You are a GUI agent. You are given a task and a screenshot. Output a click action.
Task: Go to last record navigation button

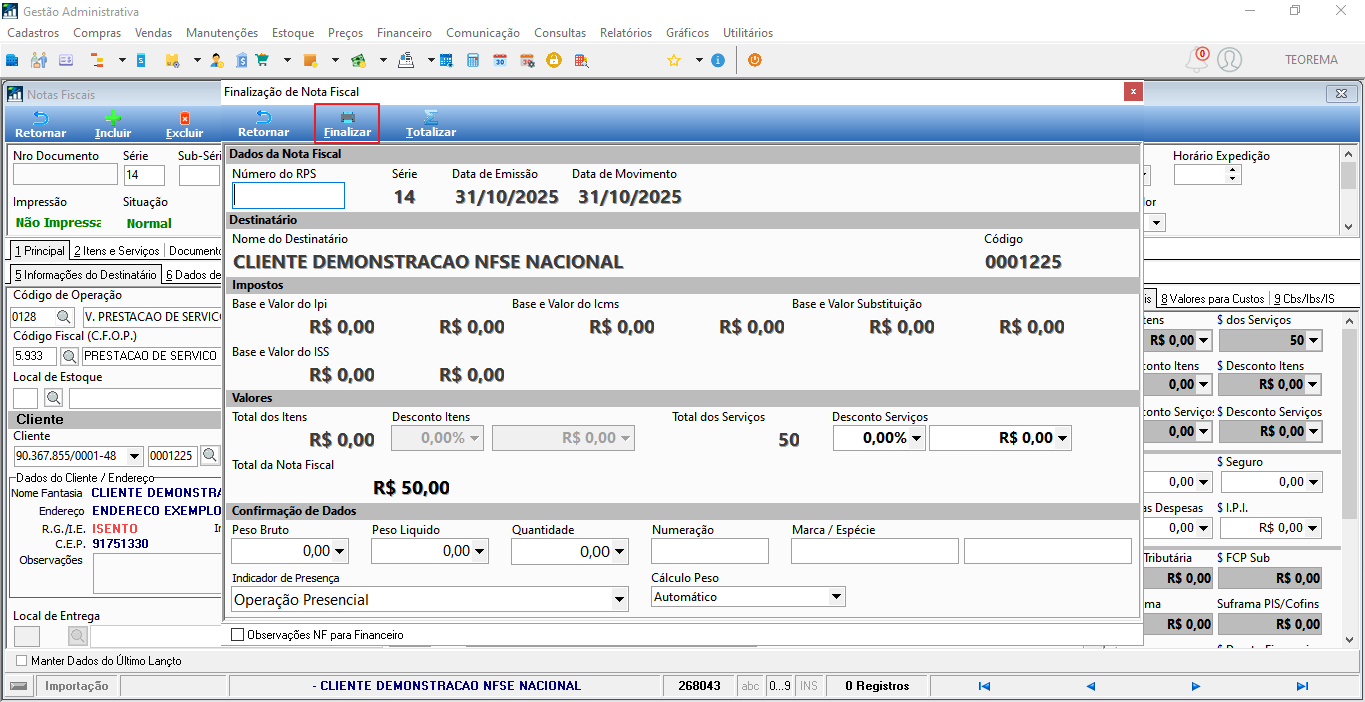[x=1302, y=686]
